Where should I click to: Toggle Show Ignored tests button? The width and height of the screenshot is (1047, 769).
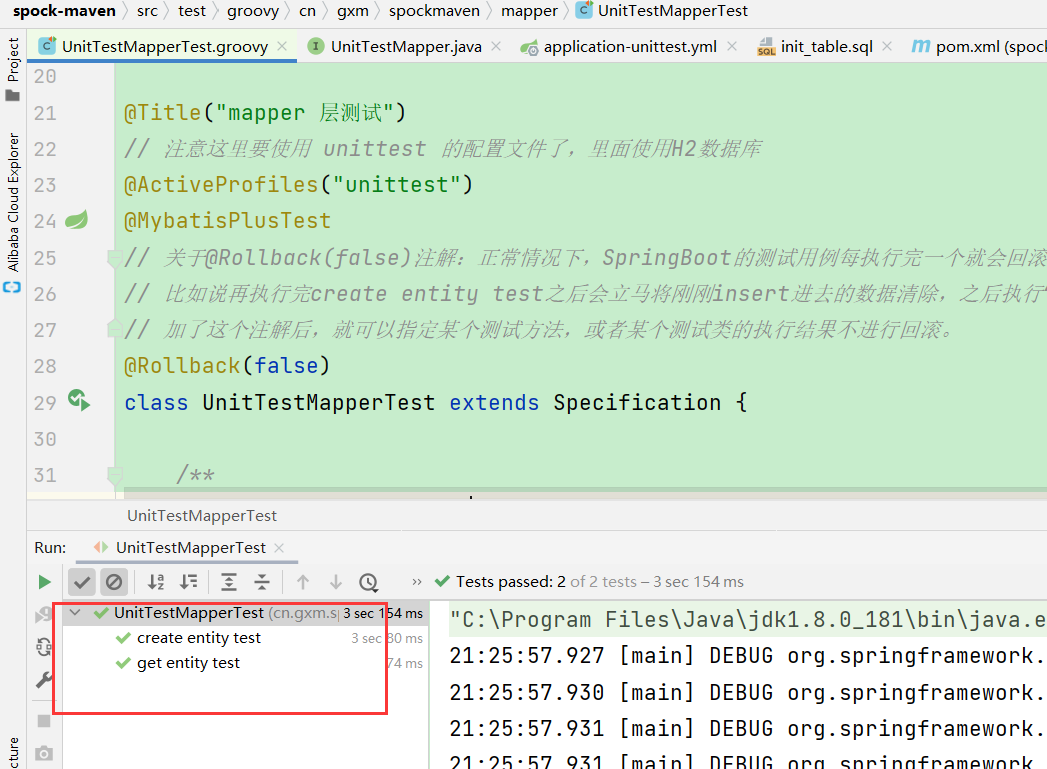pos(114,582)
